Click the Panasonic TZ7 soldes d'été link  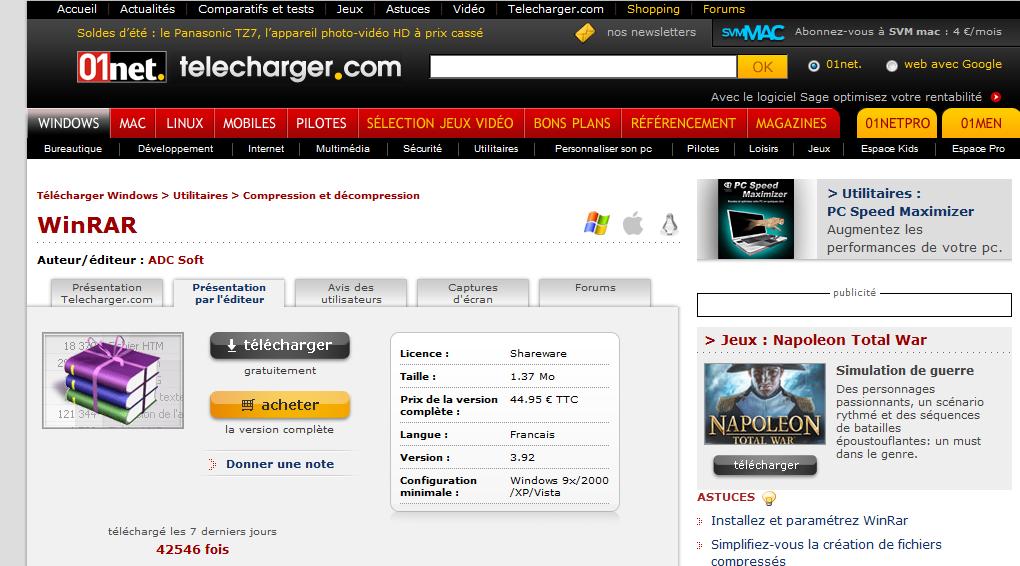pos(280,33)
